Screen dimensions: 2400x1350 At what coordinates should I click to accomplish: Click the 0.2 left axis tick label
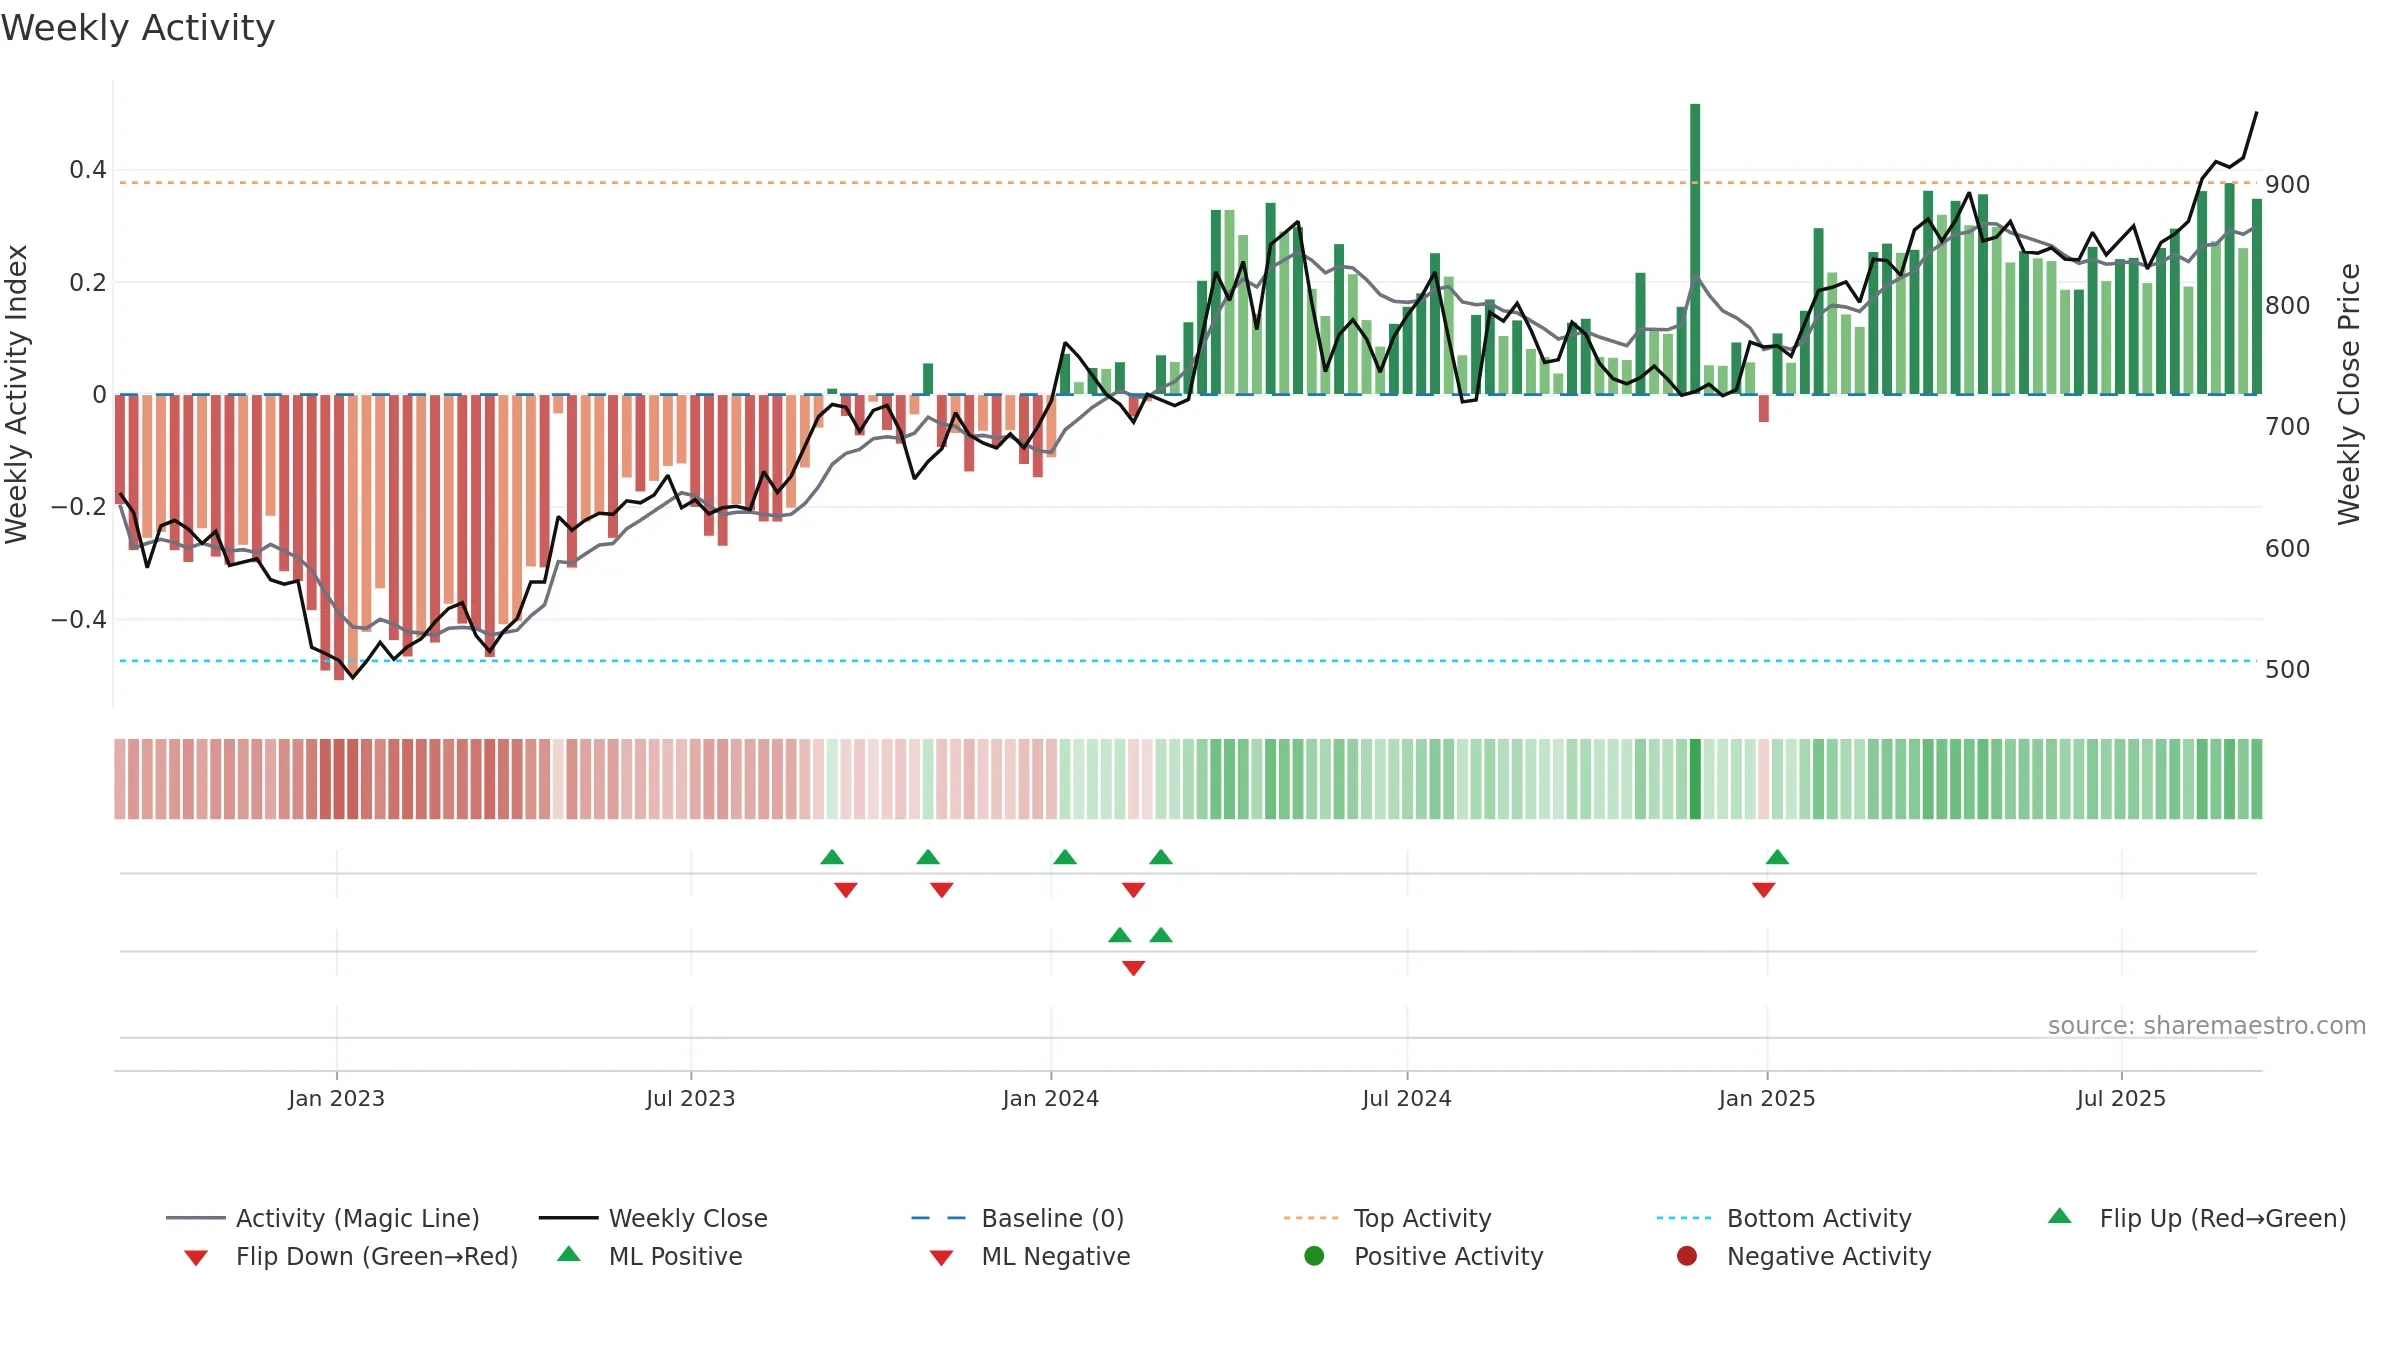pos(88,282)
